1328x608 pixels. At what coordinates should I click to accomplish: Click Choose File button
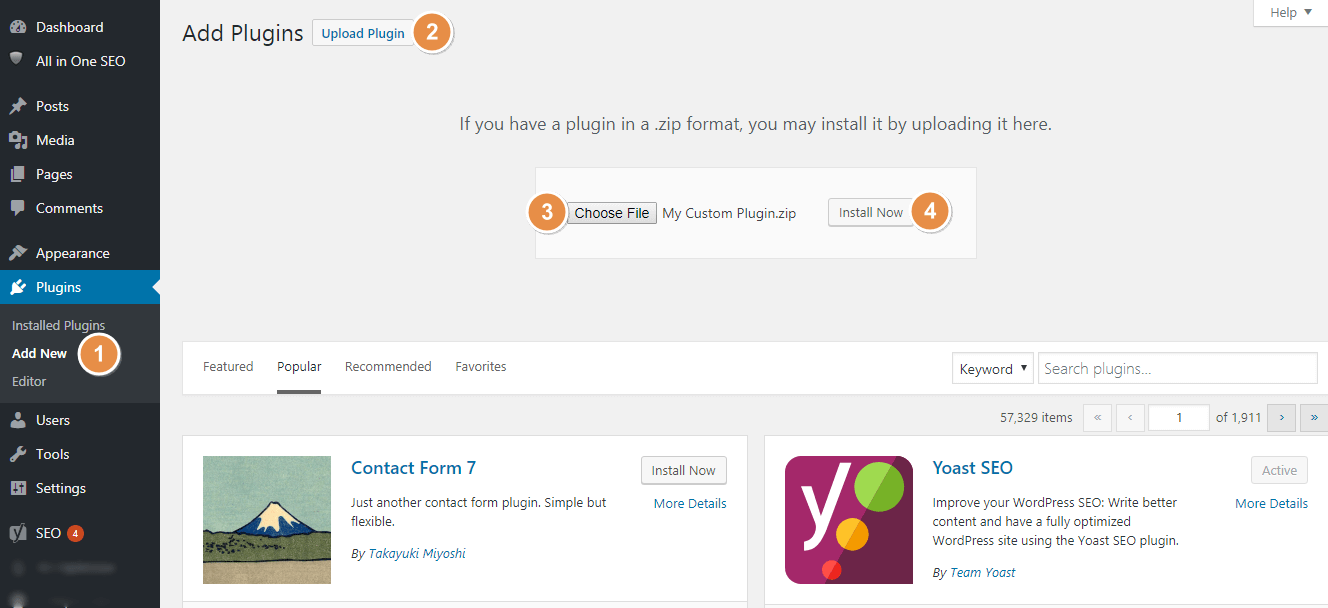pyautogui.click(x=612, y=213)
